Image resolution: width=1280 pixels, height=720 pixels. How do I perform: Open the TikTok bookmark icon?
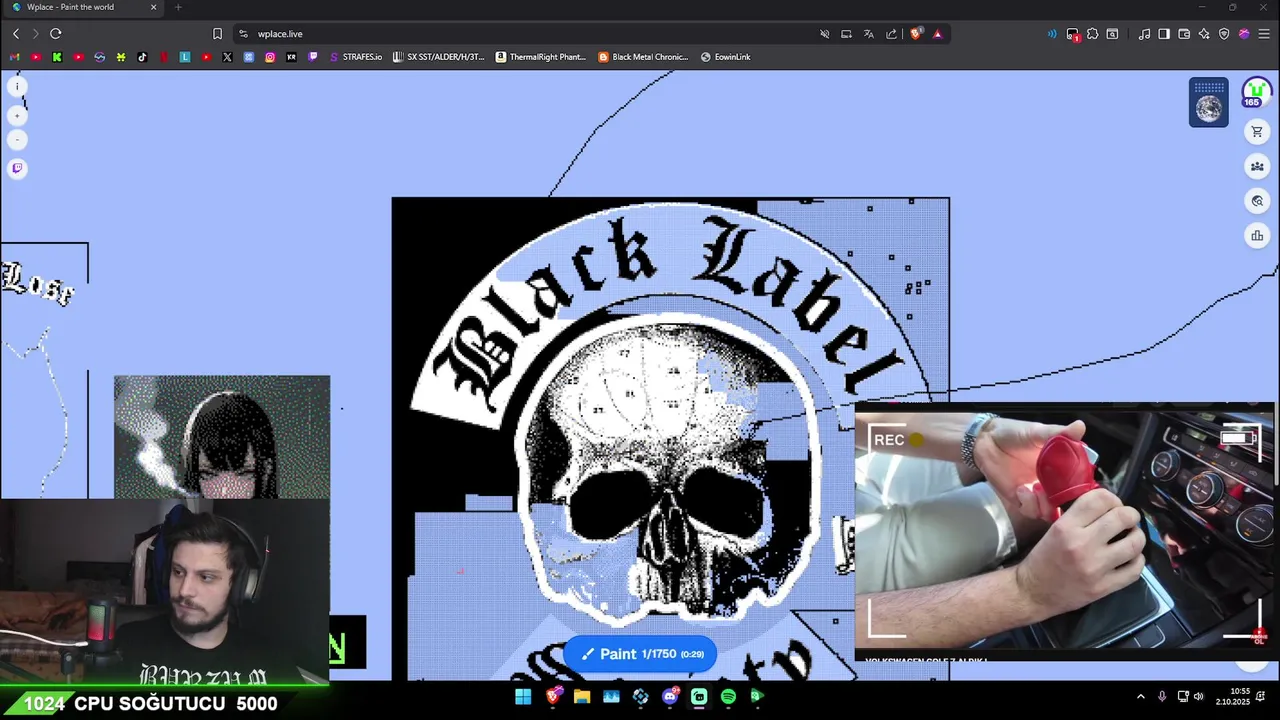pos(142,57)
